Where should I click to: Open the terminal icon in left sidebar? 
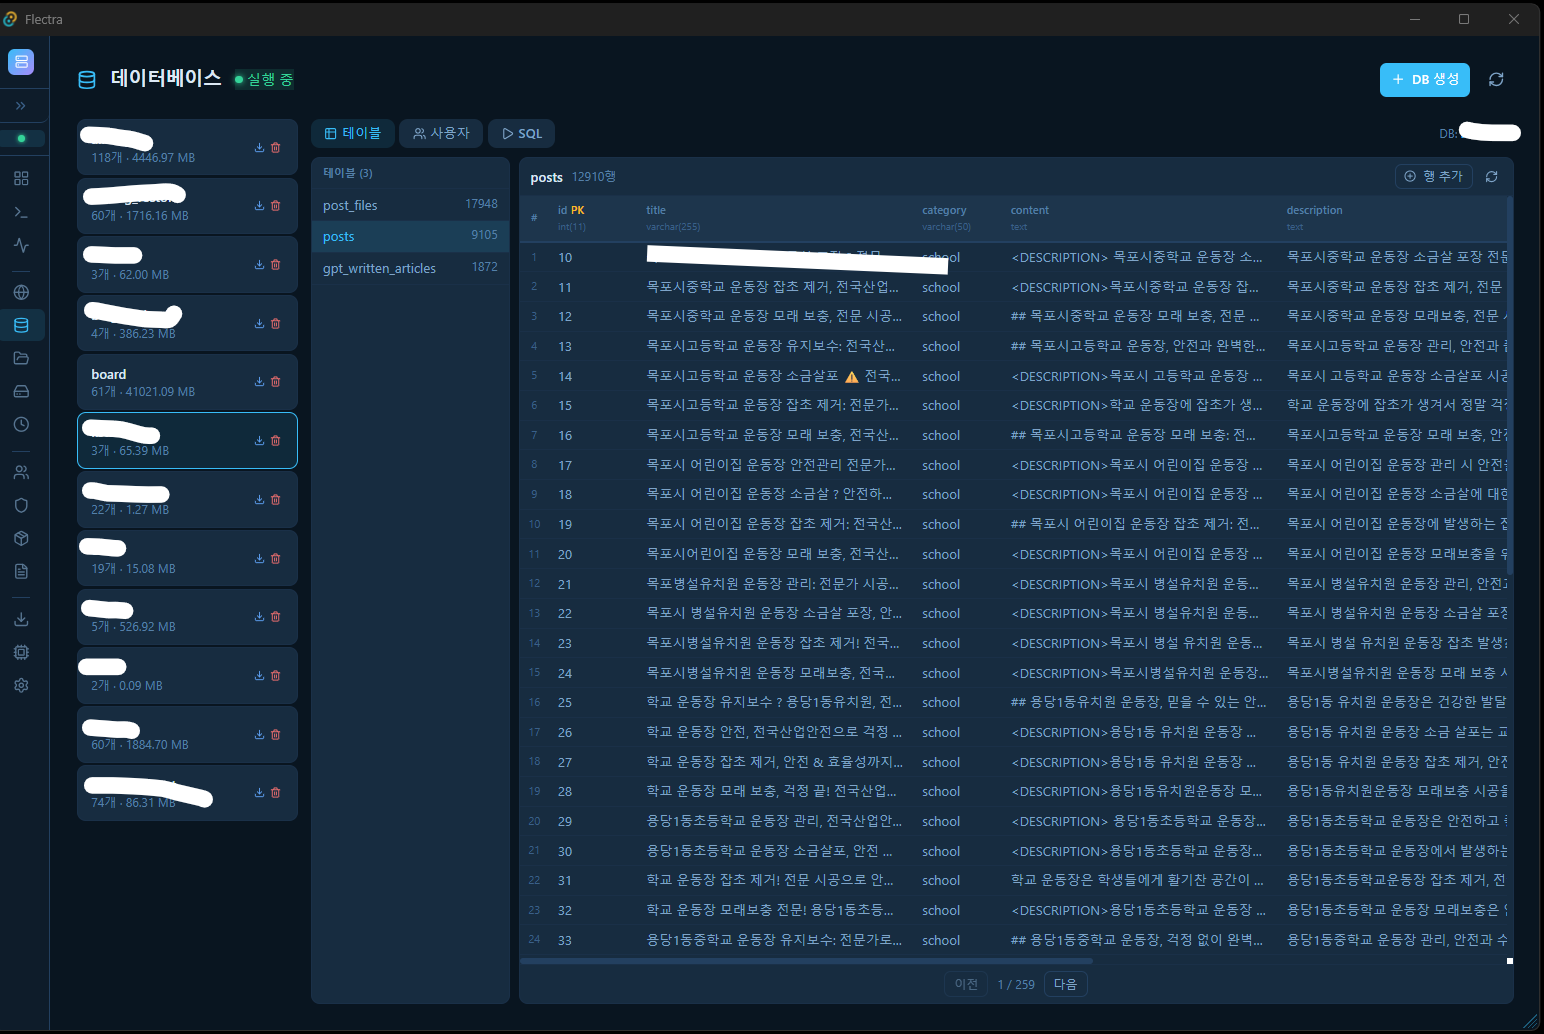point(21,212)
